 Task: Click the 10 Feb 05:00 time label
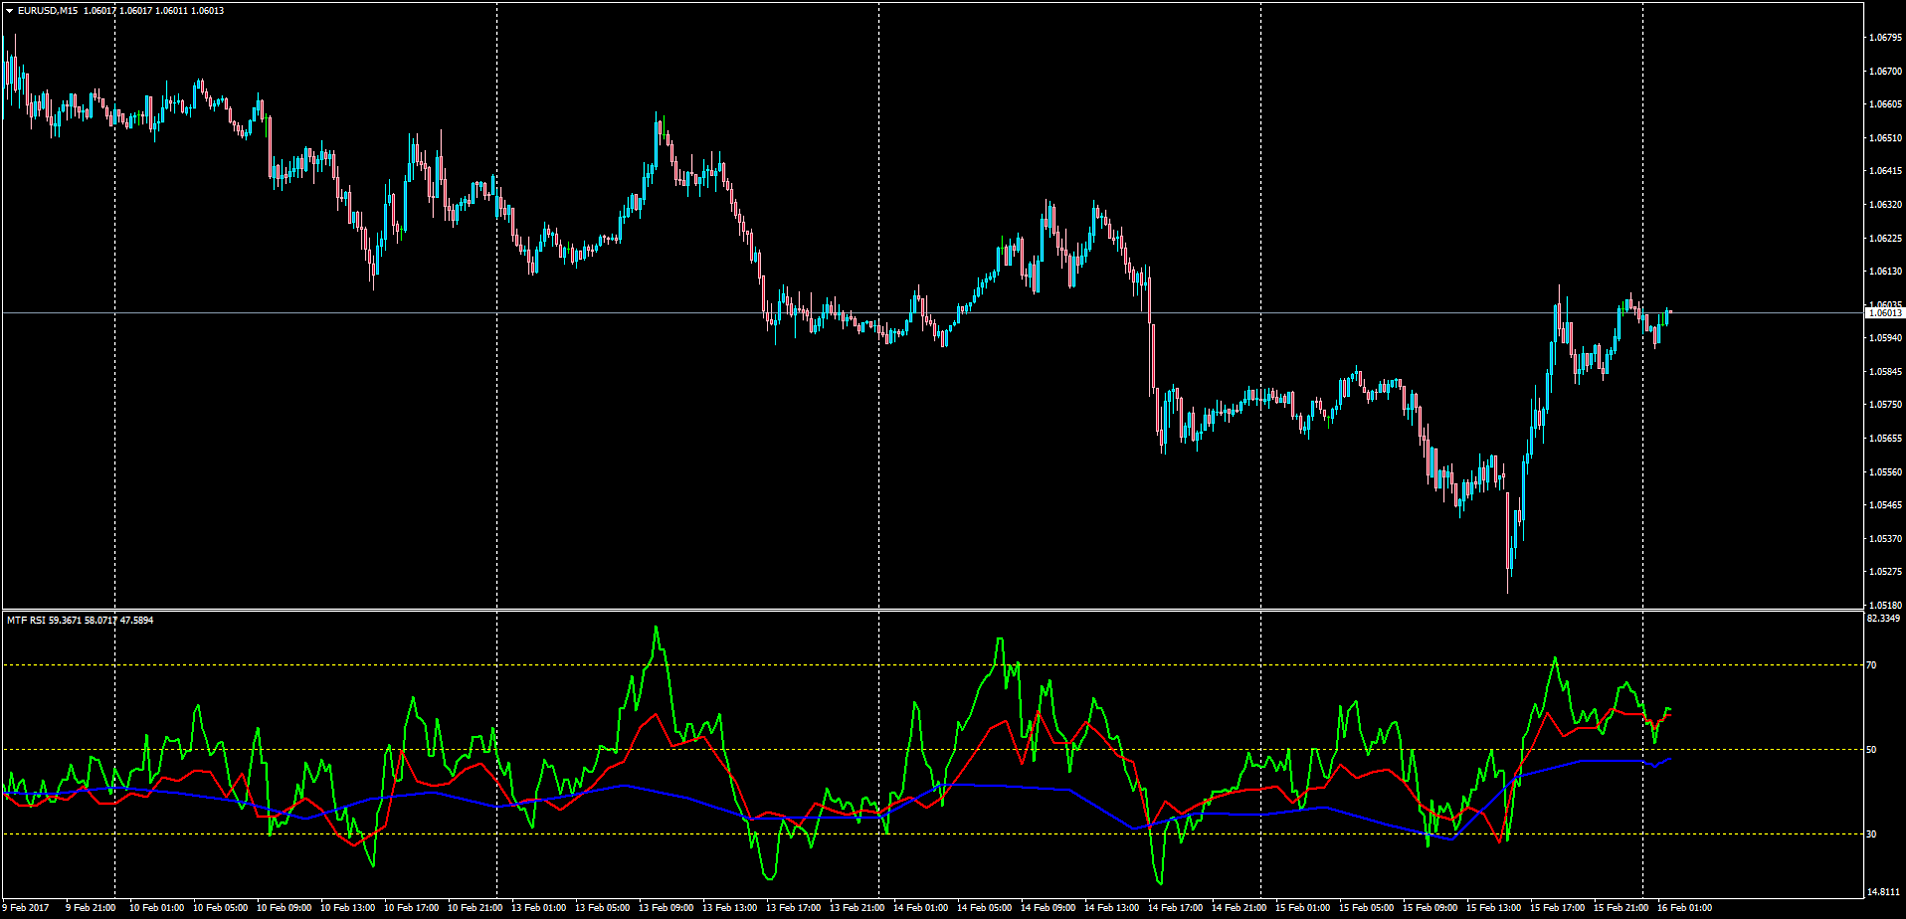pyautogui.click(x=220, y=908)
